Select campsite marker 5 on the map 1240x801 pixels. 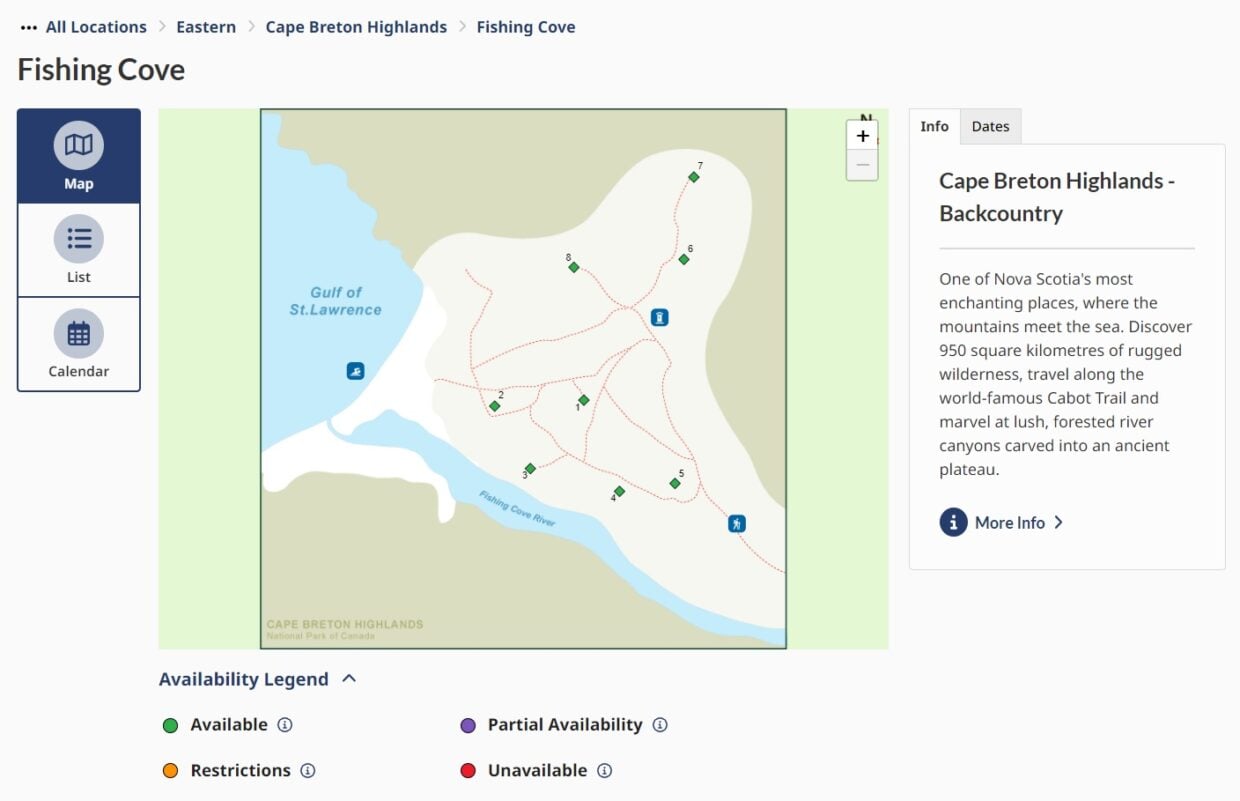pyautogui.click(x=674, y=482)
